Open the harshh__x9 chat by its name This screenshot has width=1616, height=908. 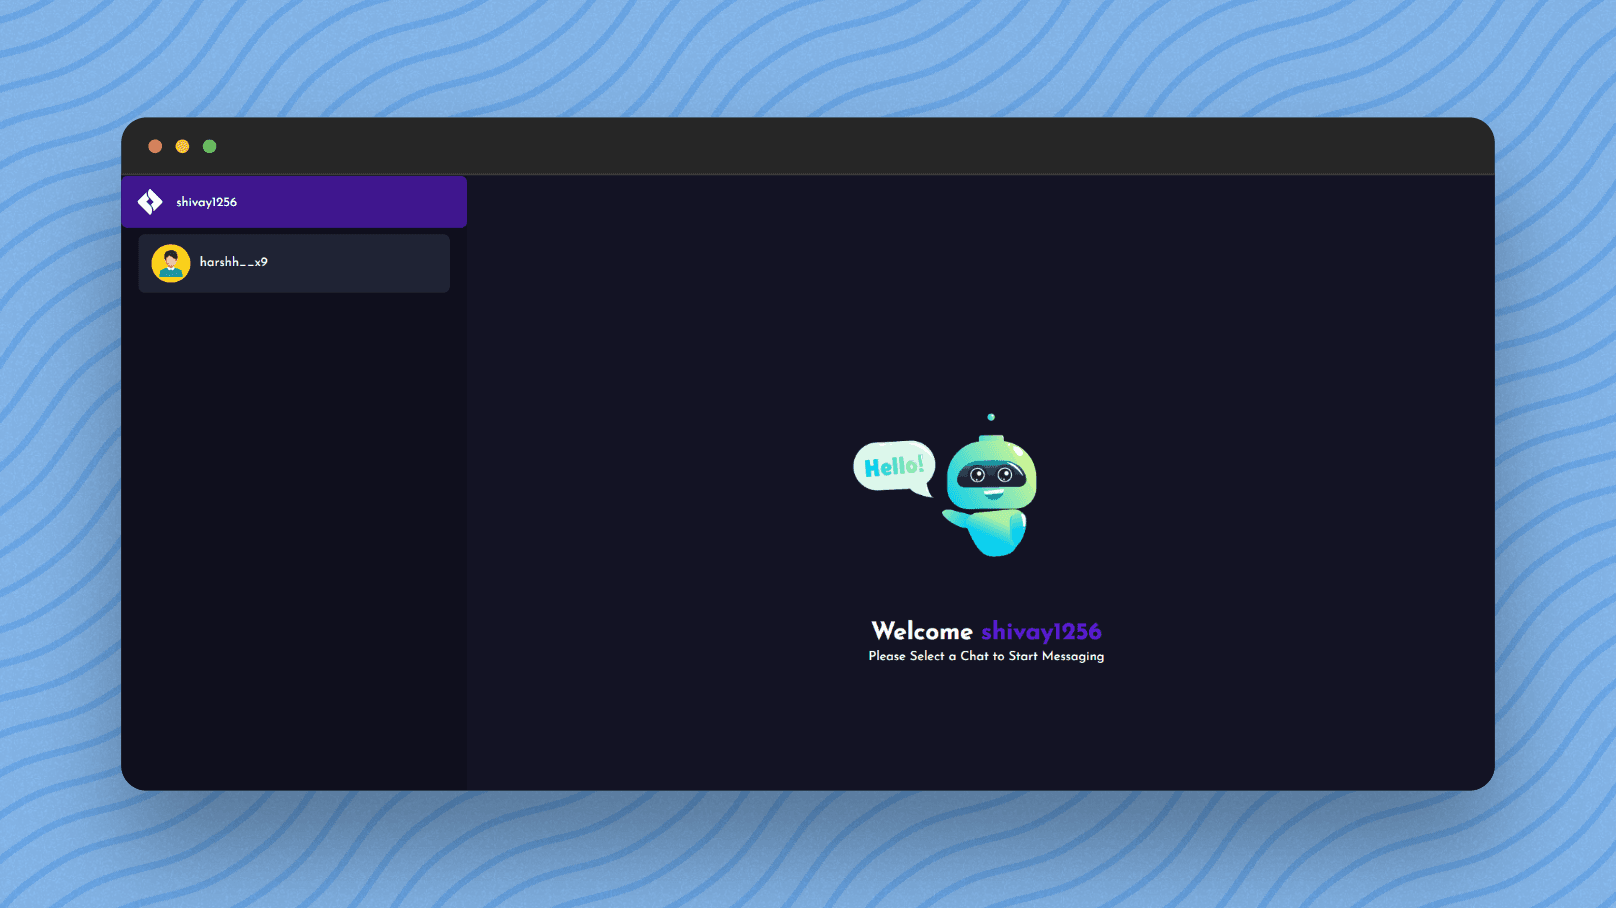[x=233, y=262]
